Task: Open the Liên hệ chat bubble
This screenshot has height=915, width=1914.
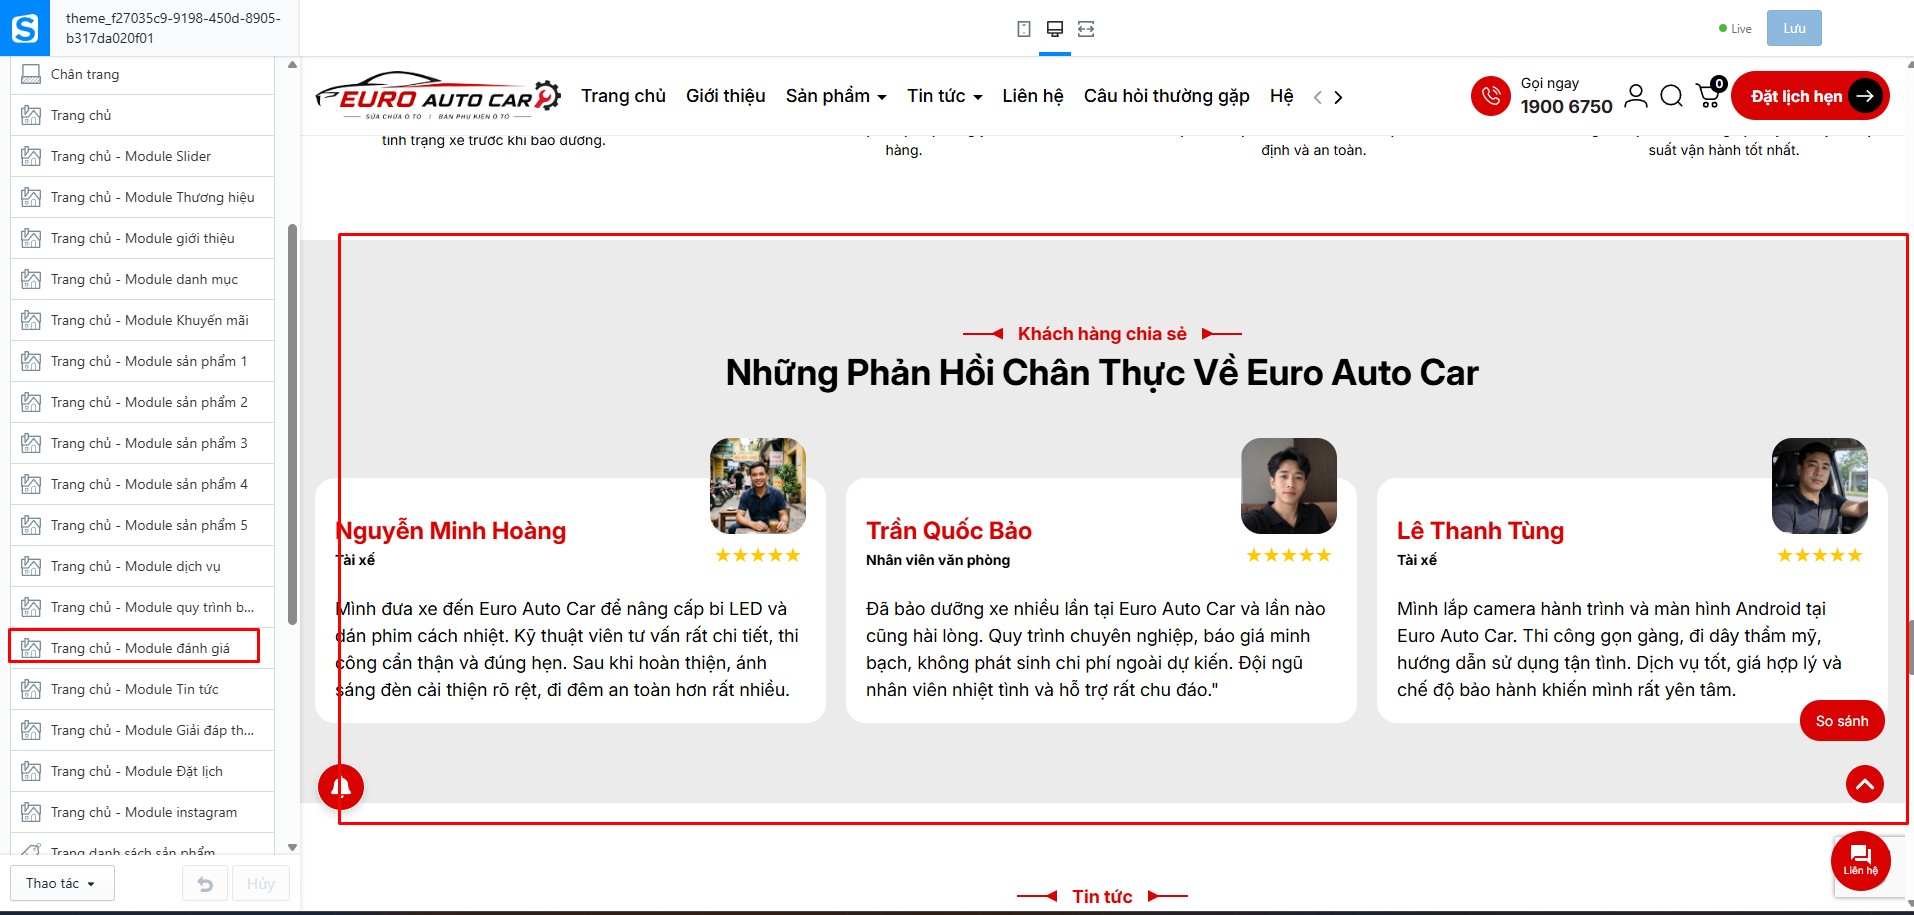Action: tap(1861, 860)
